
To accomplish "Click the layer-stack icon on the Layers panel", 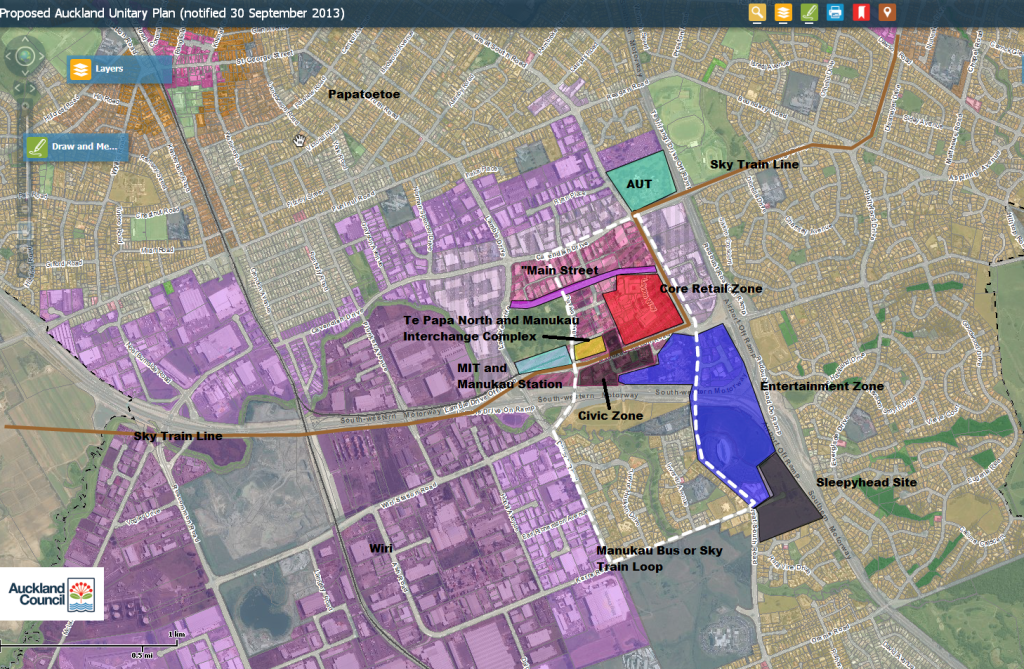I will [x=80, y=68].
